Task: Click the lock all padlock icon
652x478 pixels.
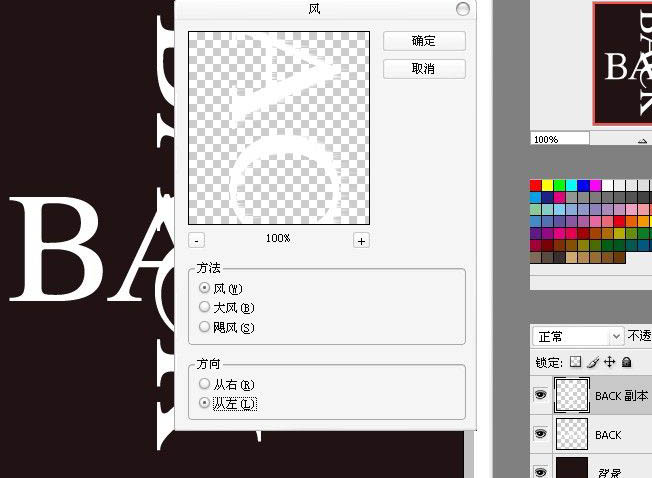Action: click(x=626, y=362)
